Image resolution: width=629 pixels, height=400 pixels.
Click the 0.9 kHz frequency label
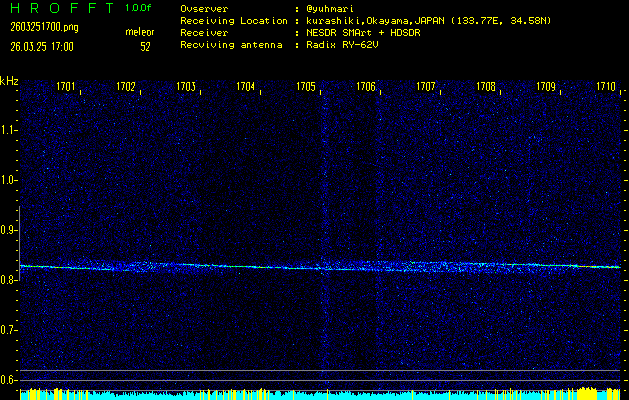click(7, 230)
